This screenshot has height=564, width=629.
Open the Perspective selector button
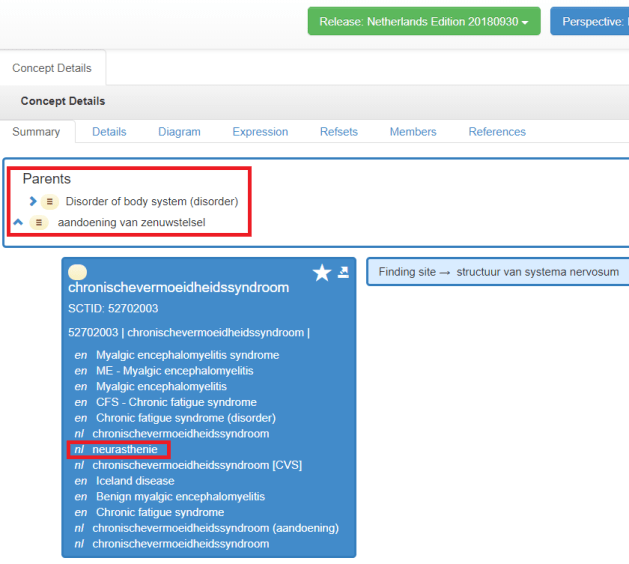tap(590, 21)
